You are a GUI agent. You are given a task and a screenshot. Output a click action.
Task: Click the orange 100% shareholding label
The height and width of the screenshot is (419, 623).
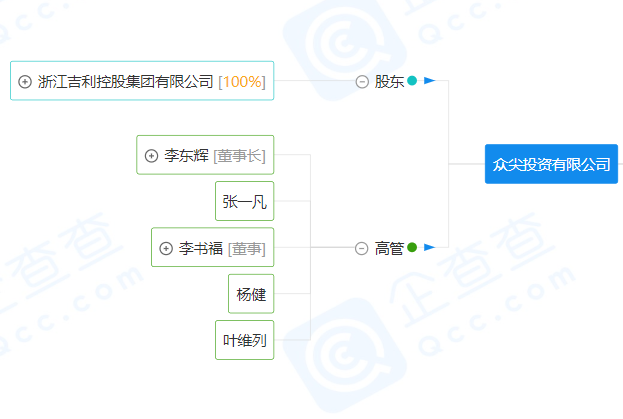pyautogui.click(x=242, y=81)
